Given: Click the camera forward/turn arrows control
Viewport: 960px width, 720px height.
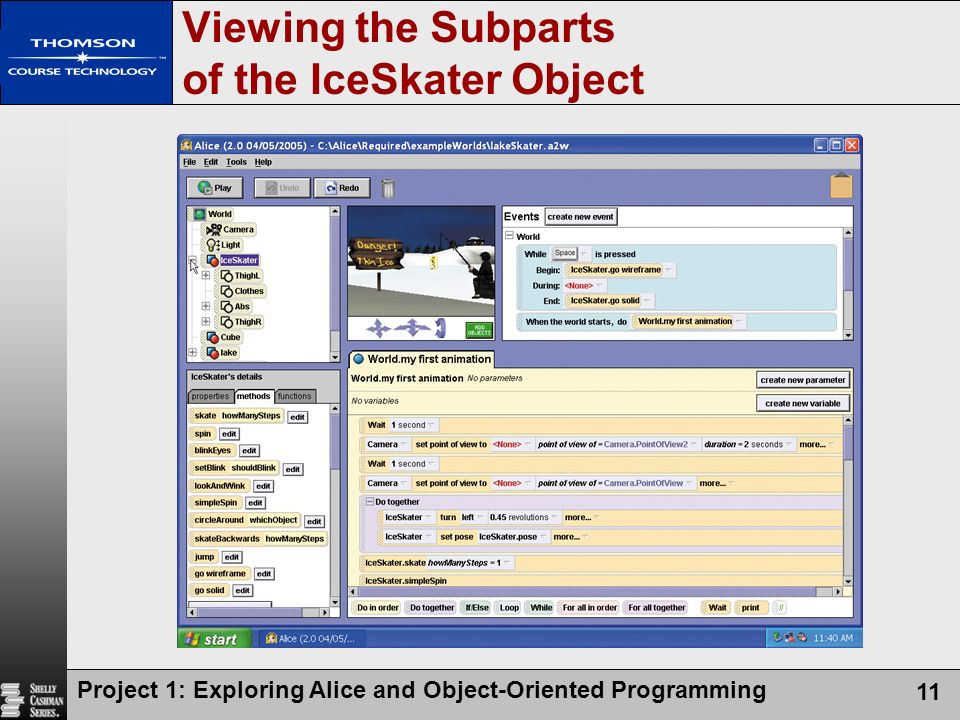Looking at the screenshot, I should point(412,328).
